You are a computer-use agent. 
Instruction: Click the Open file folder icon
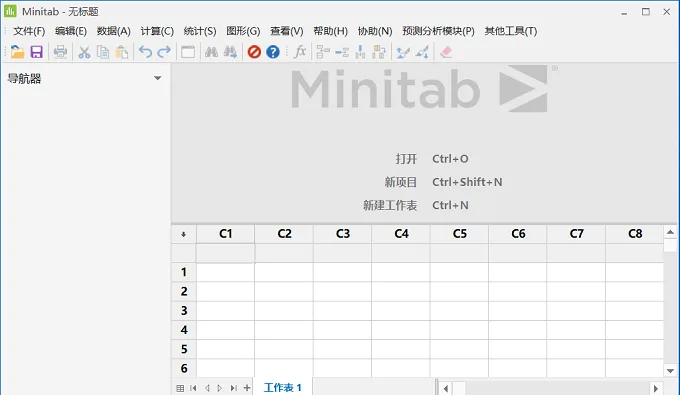pyautogui.click(x=17, y=52)
